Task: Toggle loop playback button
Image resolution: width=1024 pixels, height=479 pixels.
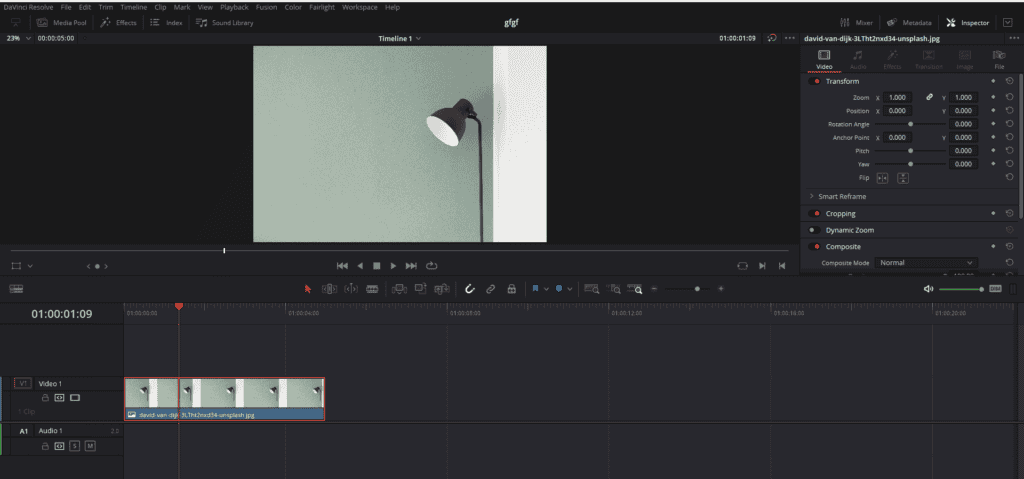Action: (432, 266)
